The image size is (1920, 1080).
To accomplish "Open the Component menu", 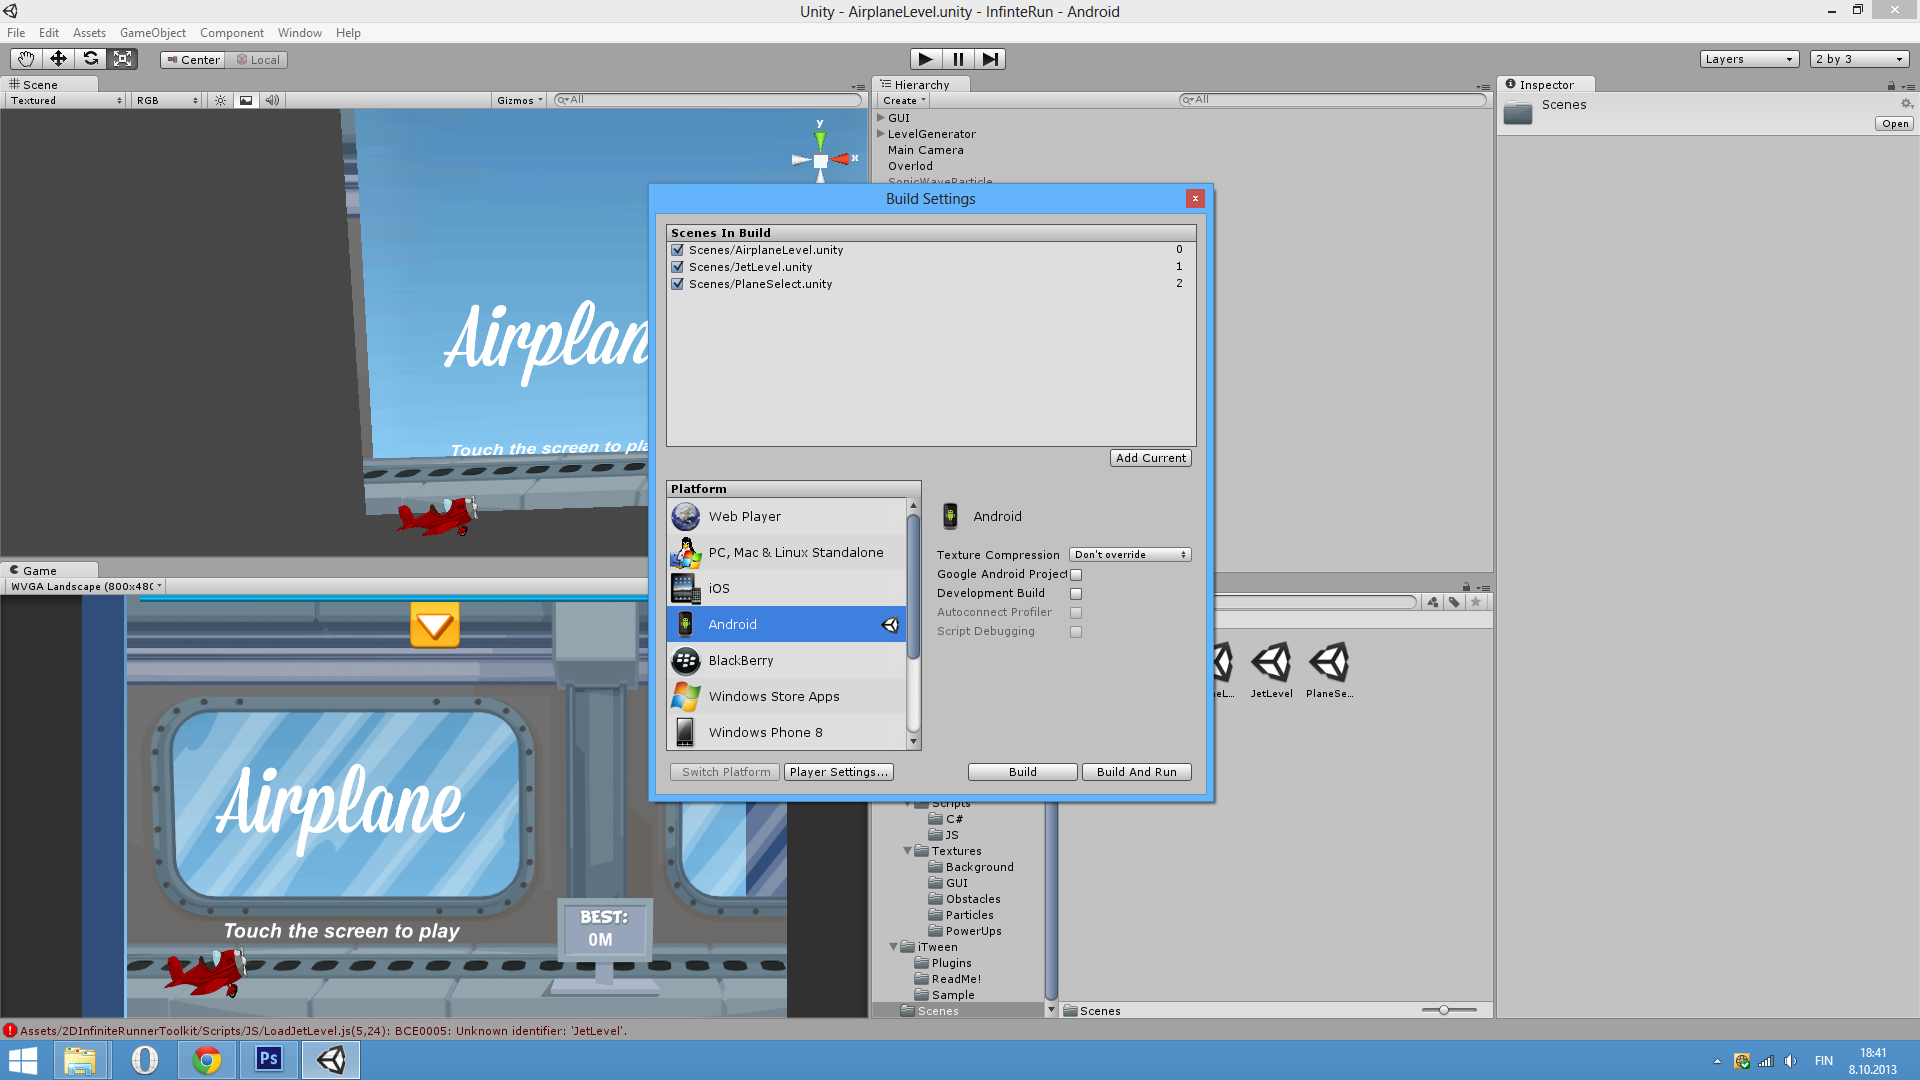I will (232, 33).
